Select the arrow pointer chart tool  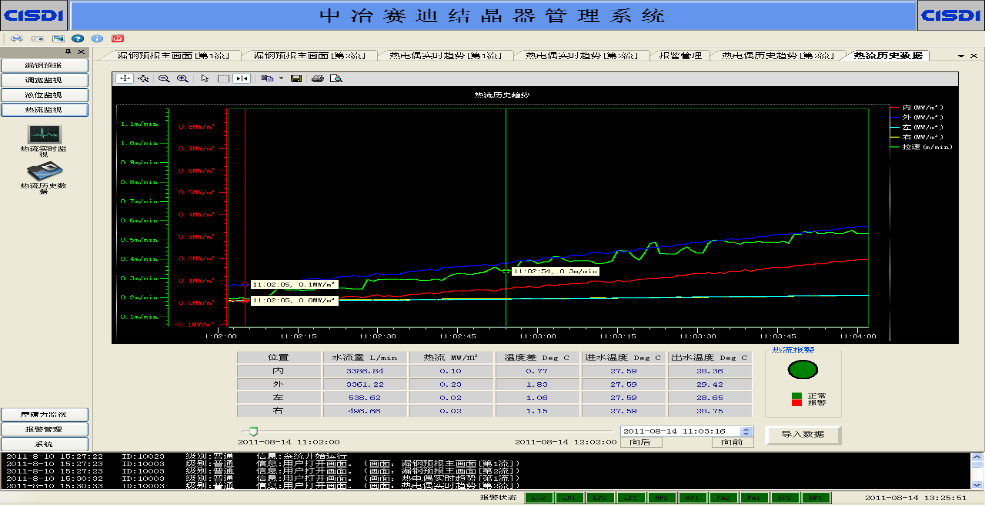(x=205, y=79)
